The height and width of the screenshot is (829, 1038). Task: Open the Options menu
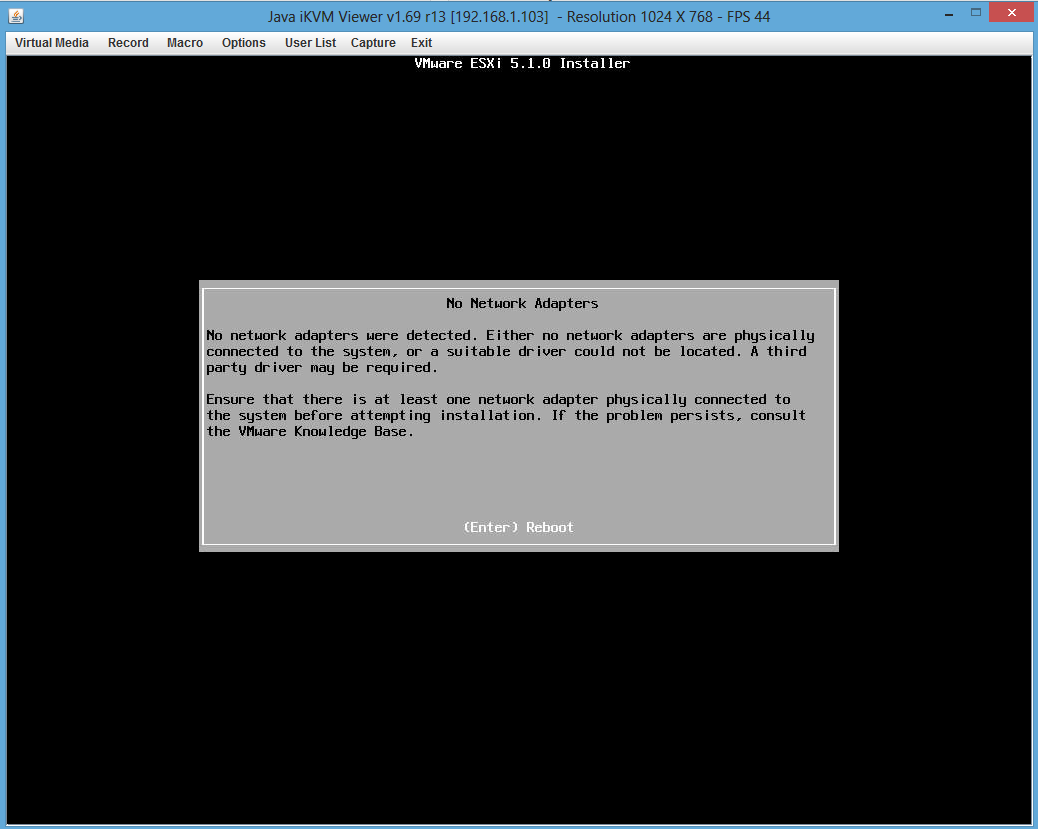point(244,43)
